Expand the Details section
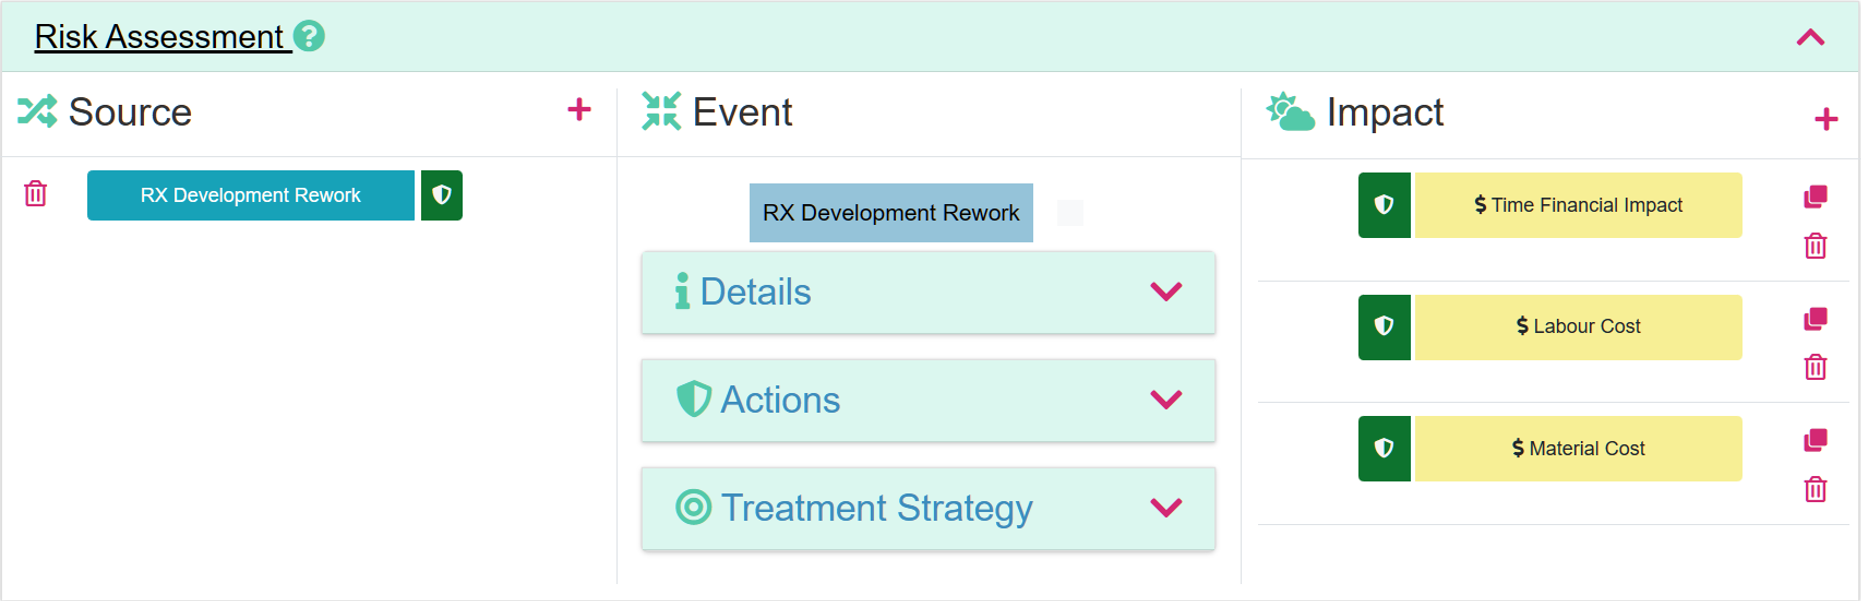This screenshot has width=1861, height=601. (x=1166, y=292)
